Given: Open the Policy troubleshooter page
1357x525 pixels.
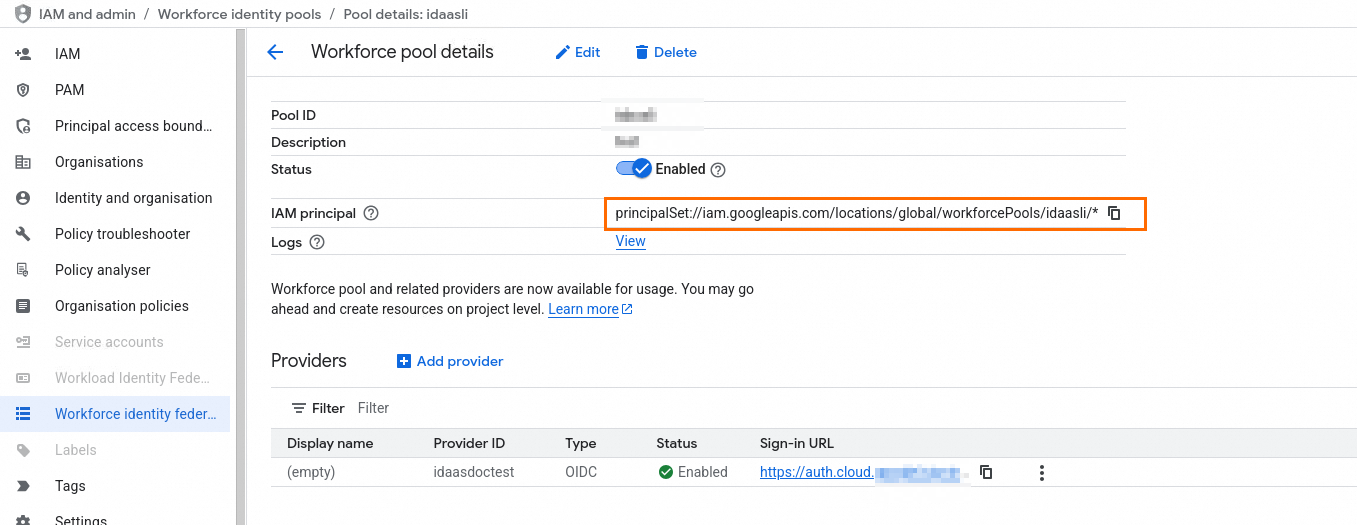Looking at the screenshot, I should pos(122,234).
